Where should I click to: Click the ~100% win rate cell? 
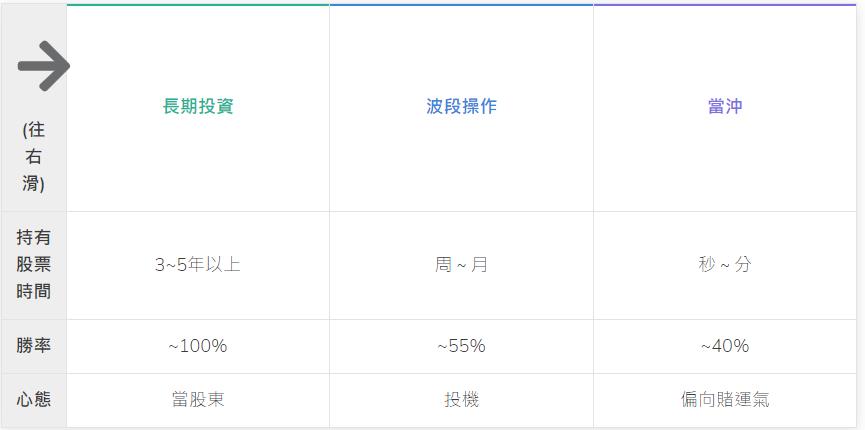198,346
